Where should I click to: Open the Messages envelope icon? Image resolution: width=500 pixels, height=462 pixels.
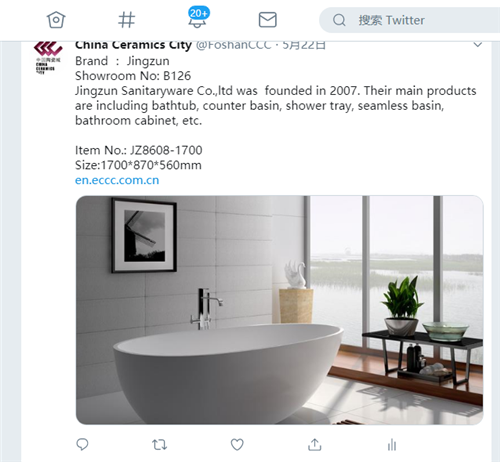[x=268, y=20]
